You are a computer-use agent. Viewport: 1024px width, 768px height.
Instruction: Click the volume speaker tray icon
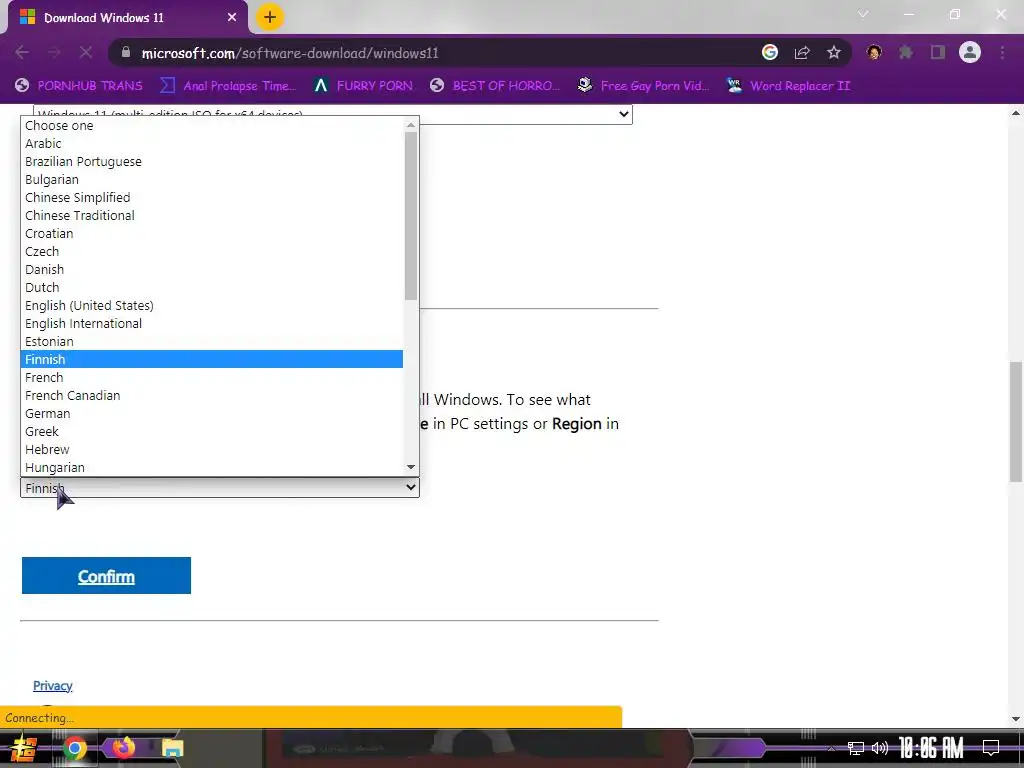(880, 748)
